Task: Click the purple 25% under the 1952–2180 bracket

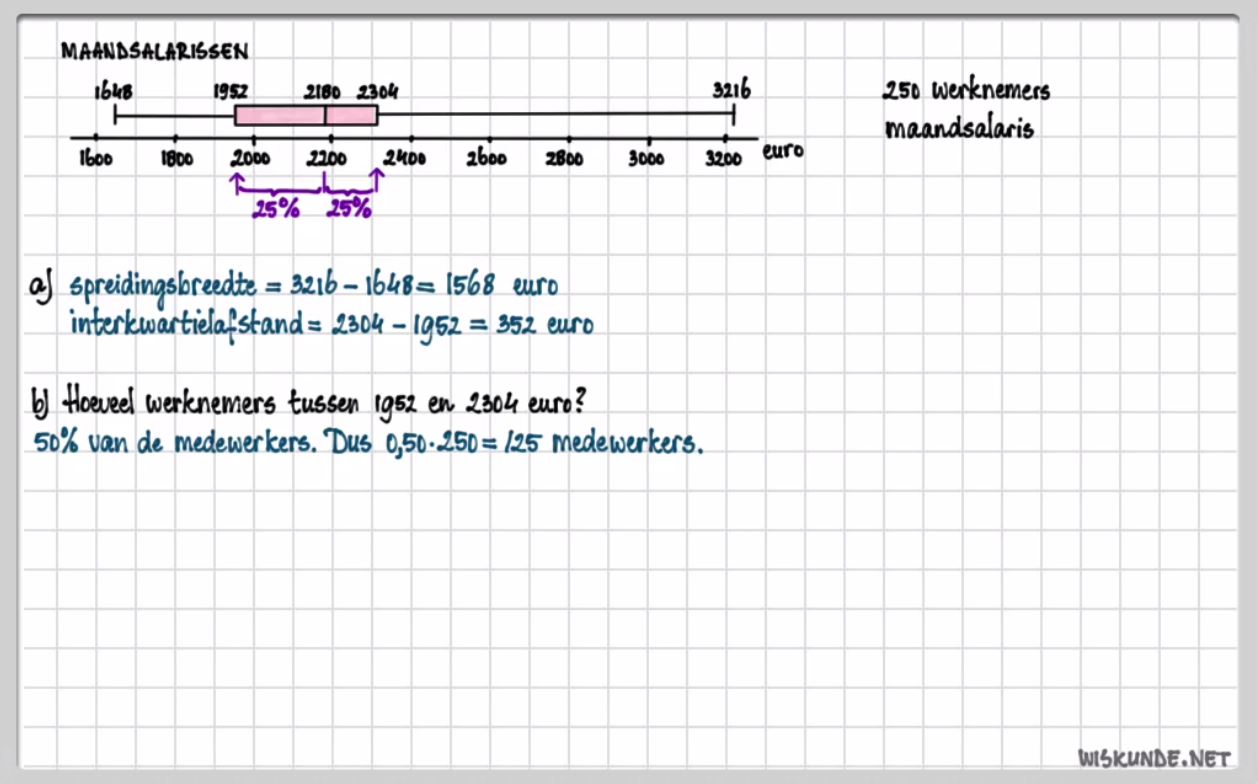Action: (x=275, y=210)
